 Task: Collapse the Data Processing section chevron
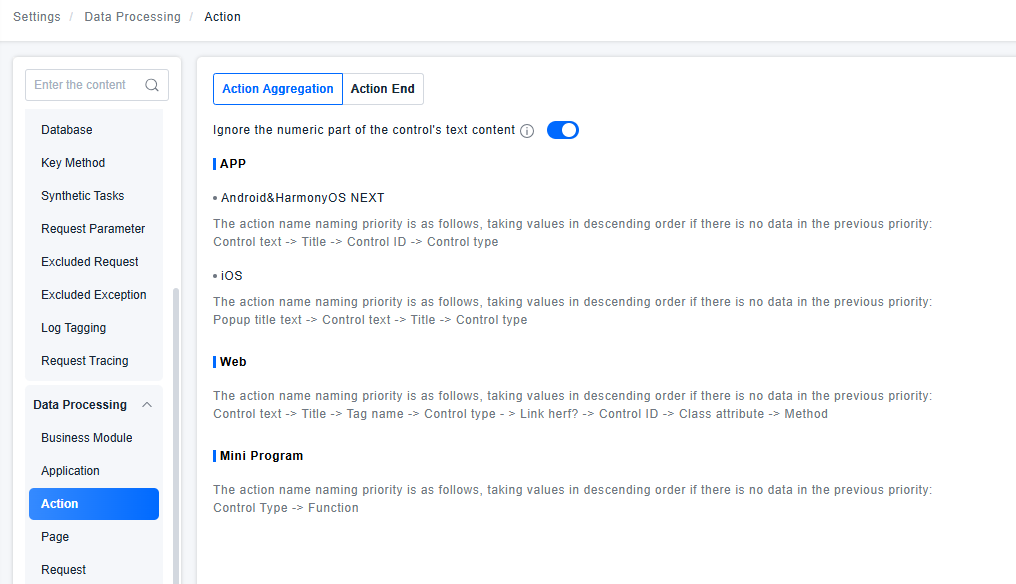click(x=147, y=405)
